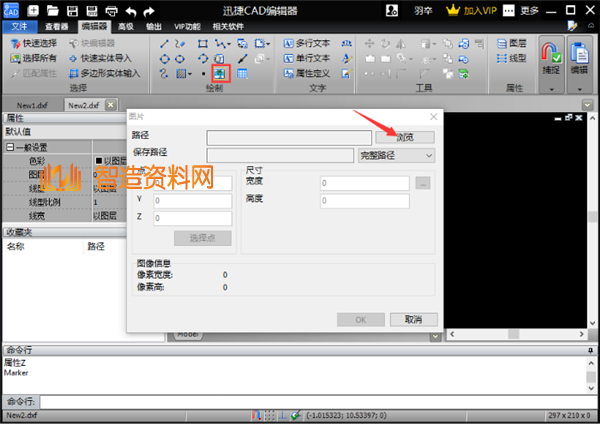Click the 宽度 width input field
Viewport: 600px width, 424px height.
point(365,183)
